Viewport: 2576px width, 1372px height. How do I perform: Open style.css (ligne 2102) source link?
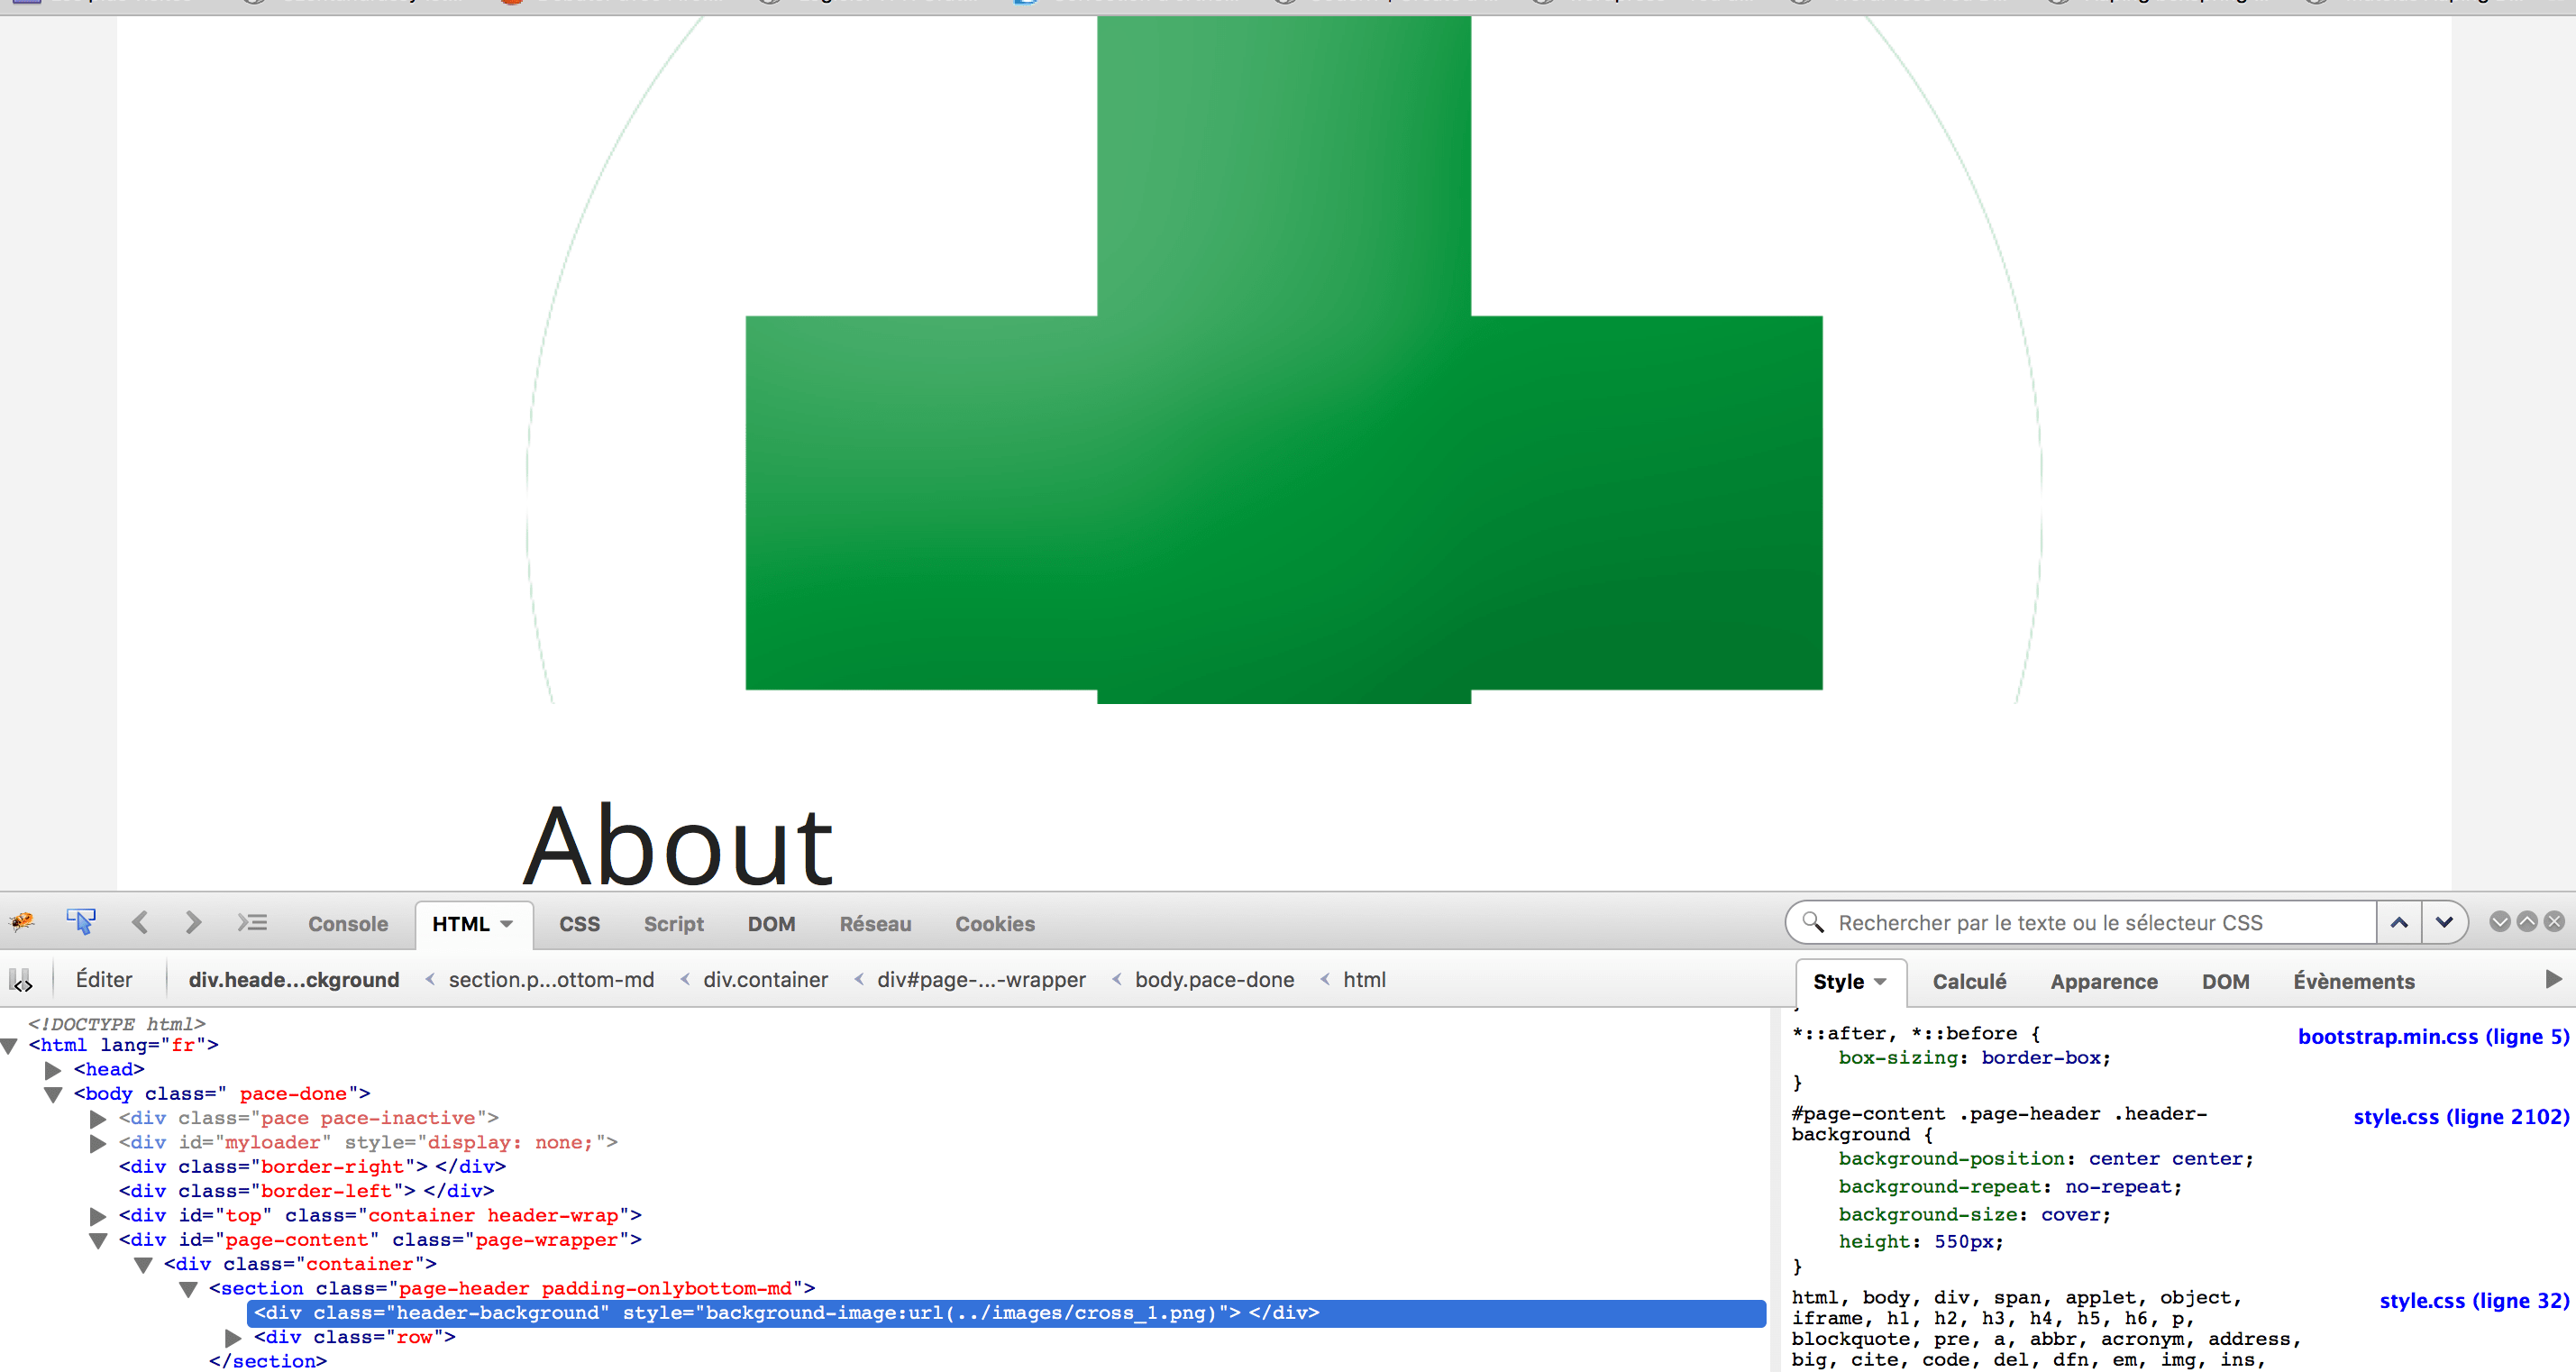(2459, 1117)
